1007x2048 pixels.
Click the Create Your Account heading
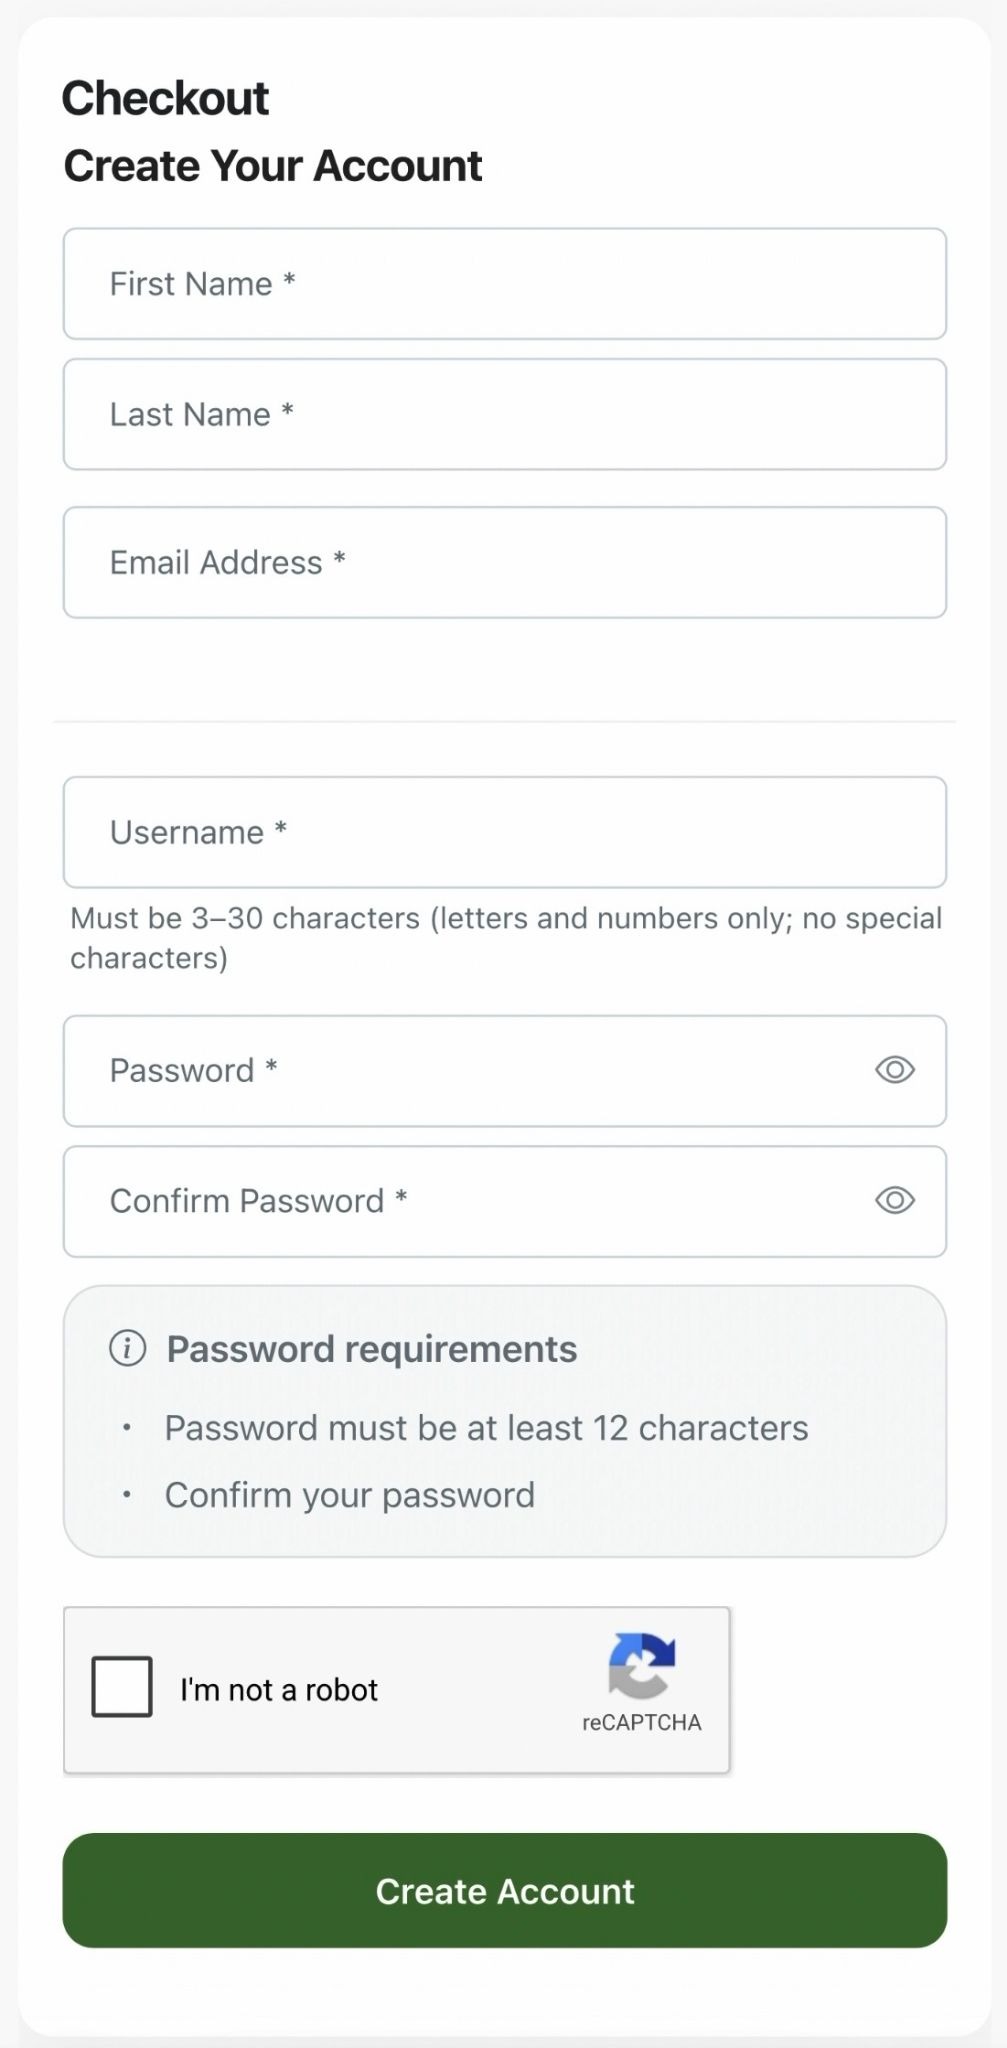point(273,166)
